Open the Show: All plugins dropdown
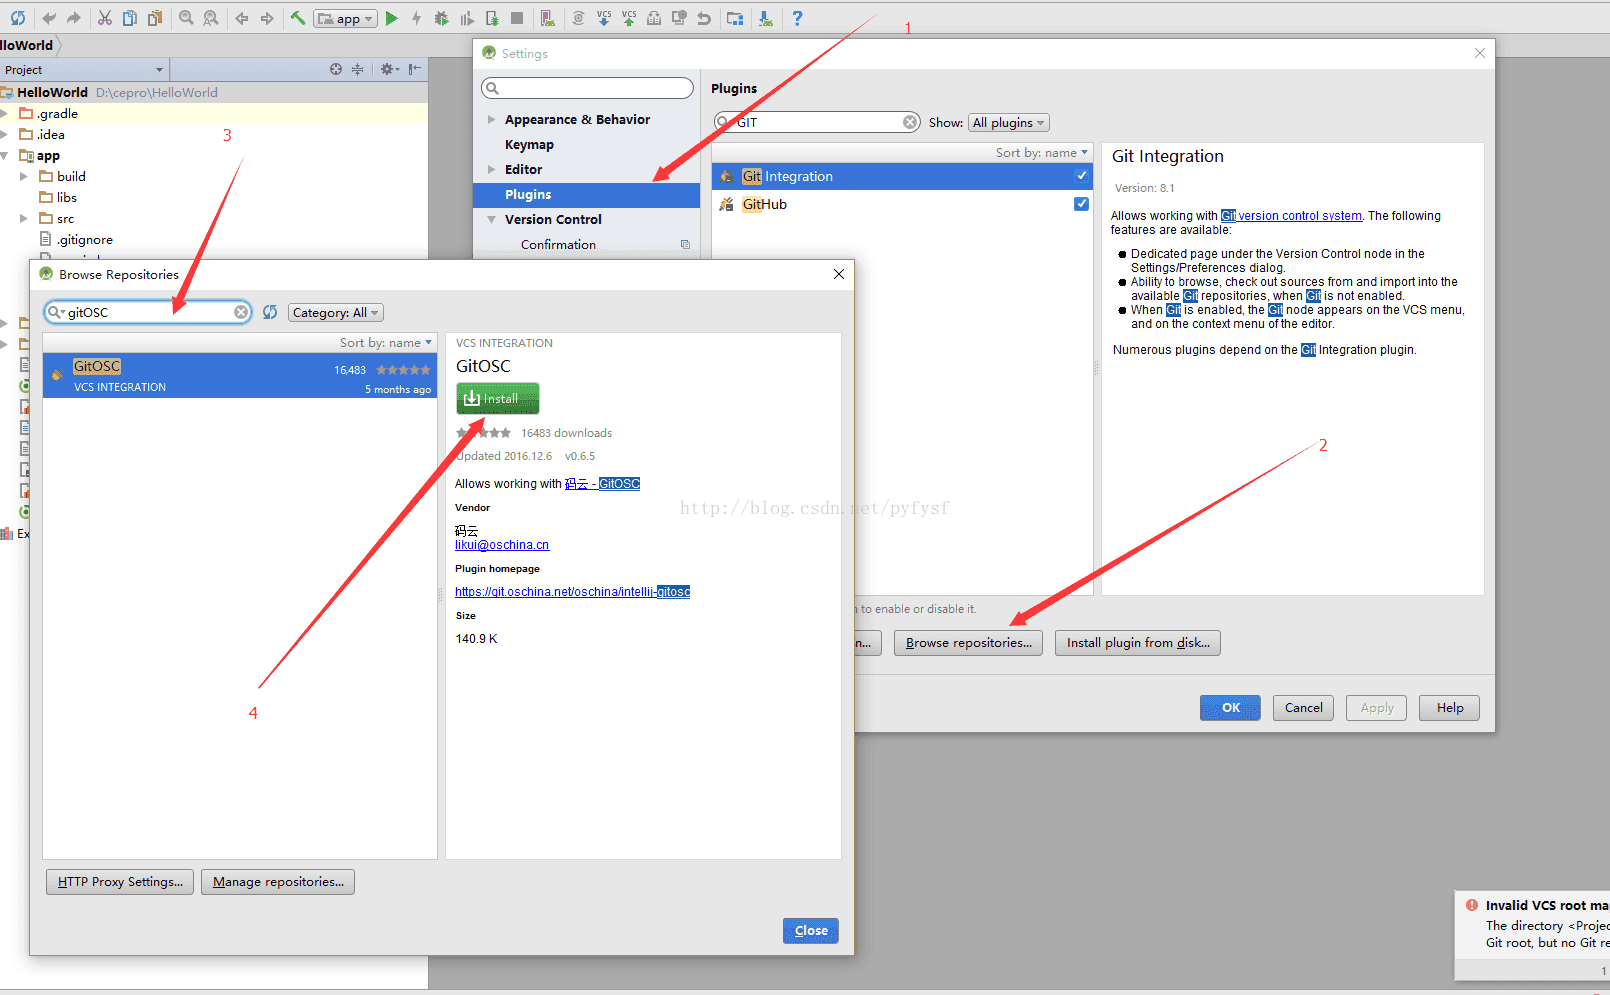 point(1009,122)
